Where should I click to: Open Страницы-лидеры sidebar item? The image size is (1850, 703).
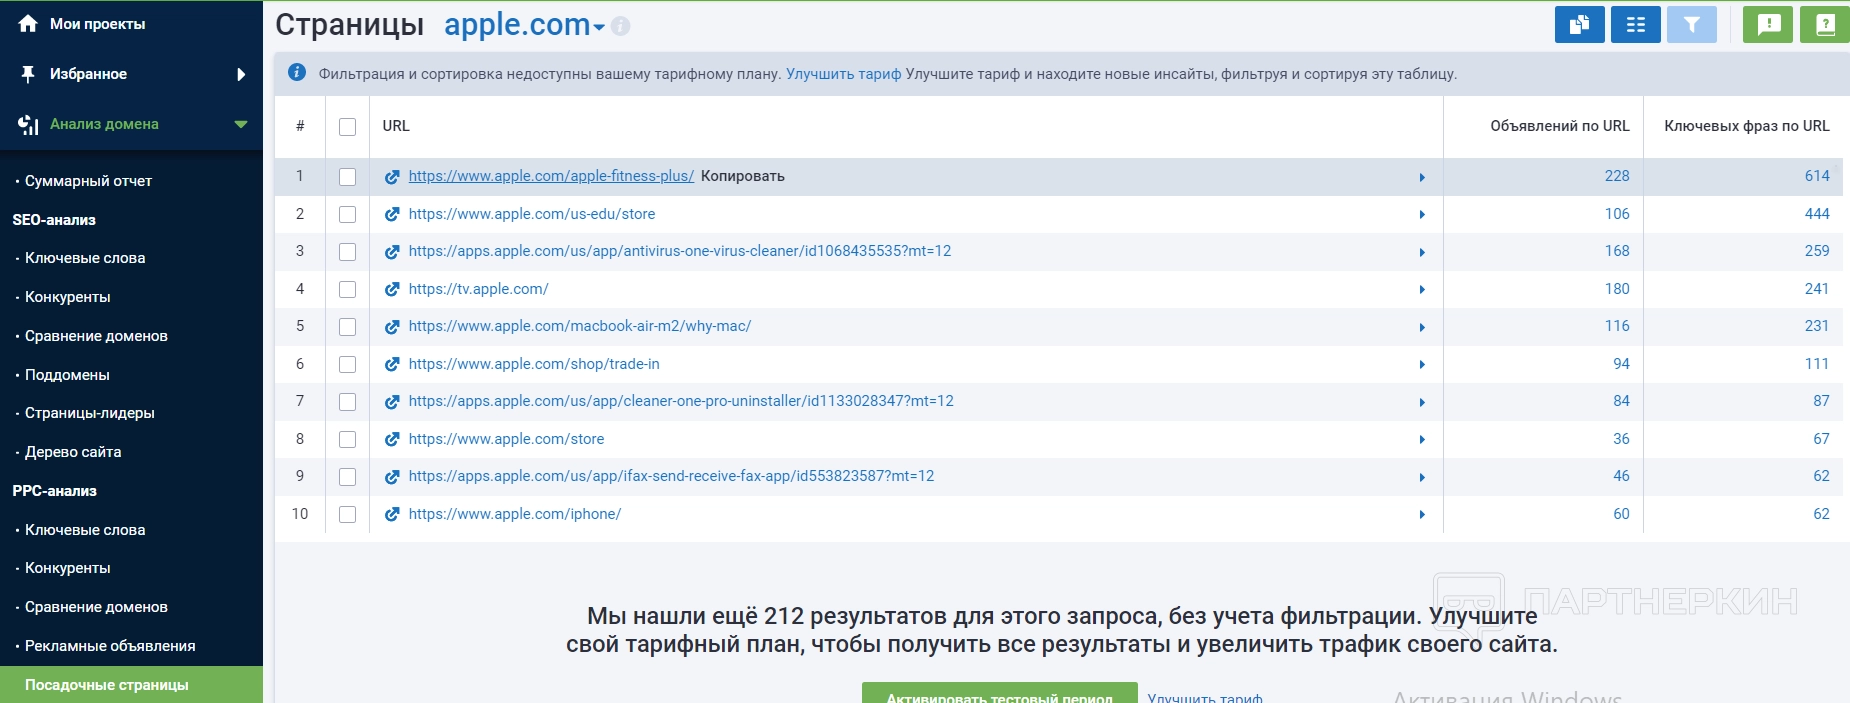[90, 413]
